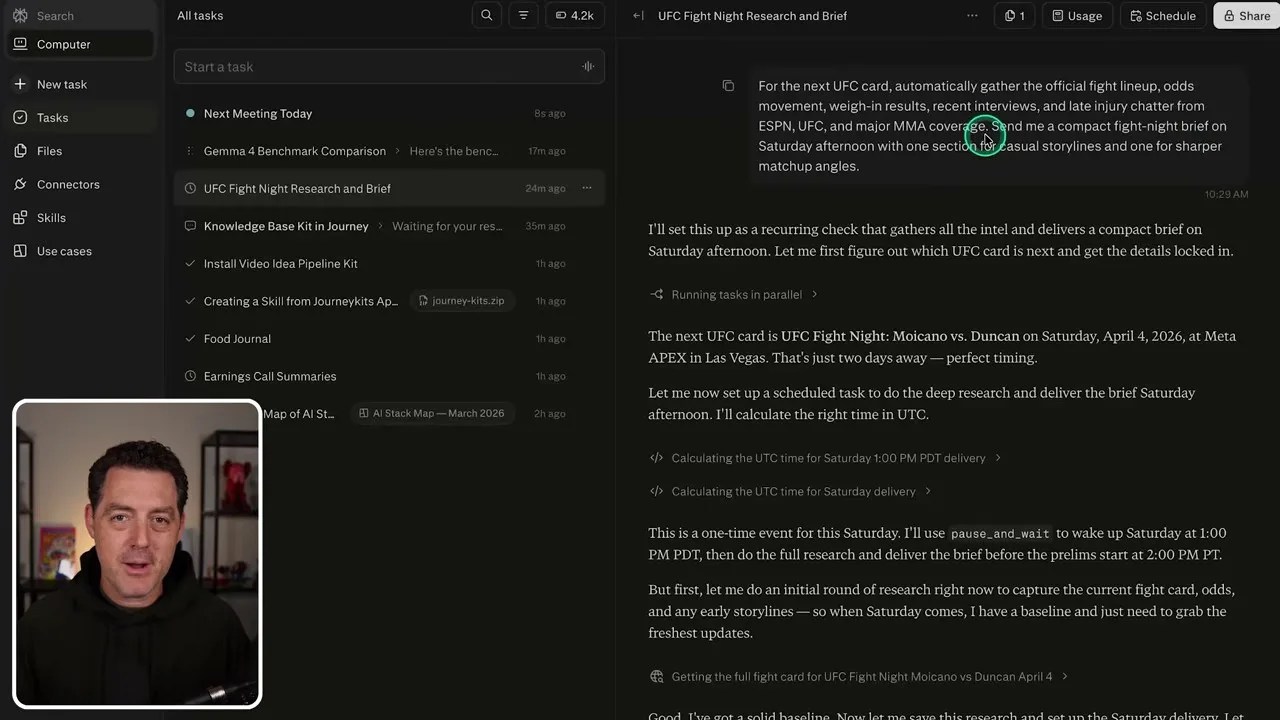This screenshot has height=720, width=1280.
Task: Click status icon of Gemma 4 Benchmark task
Action: point(190,151)
